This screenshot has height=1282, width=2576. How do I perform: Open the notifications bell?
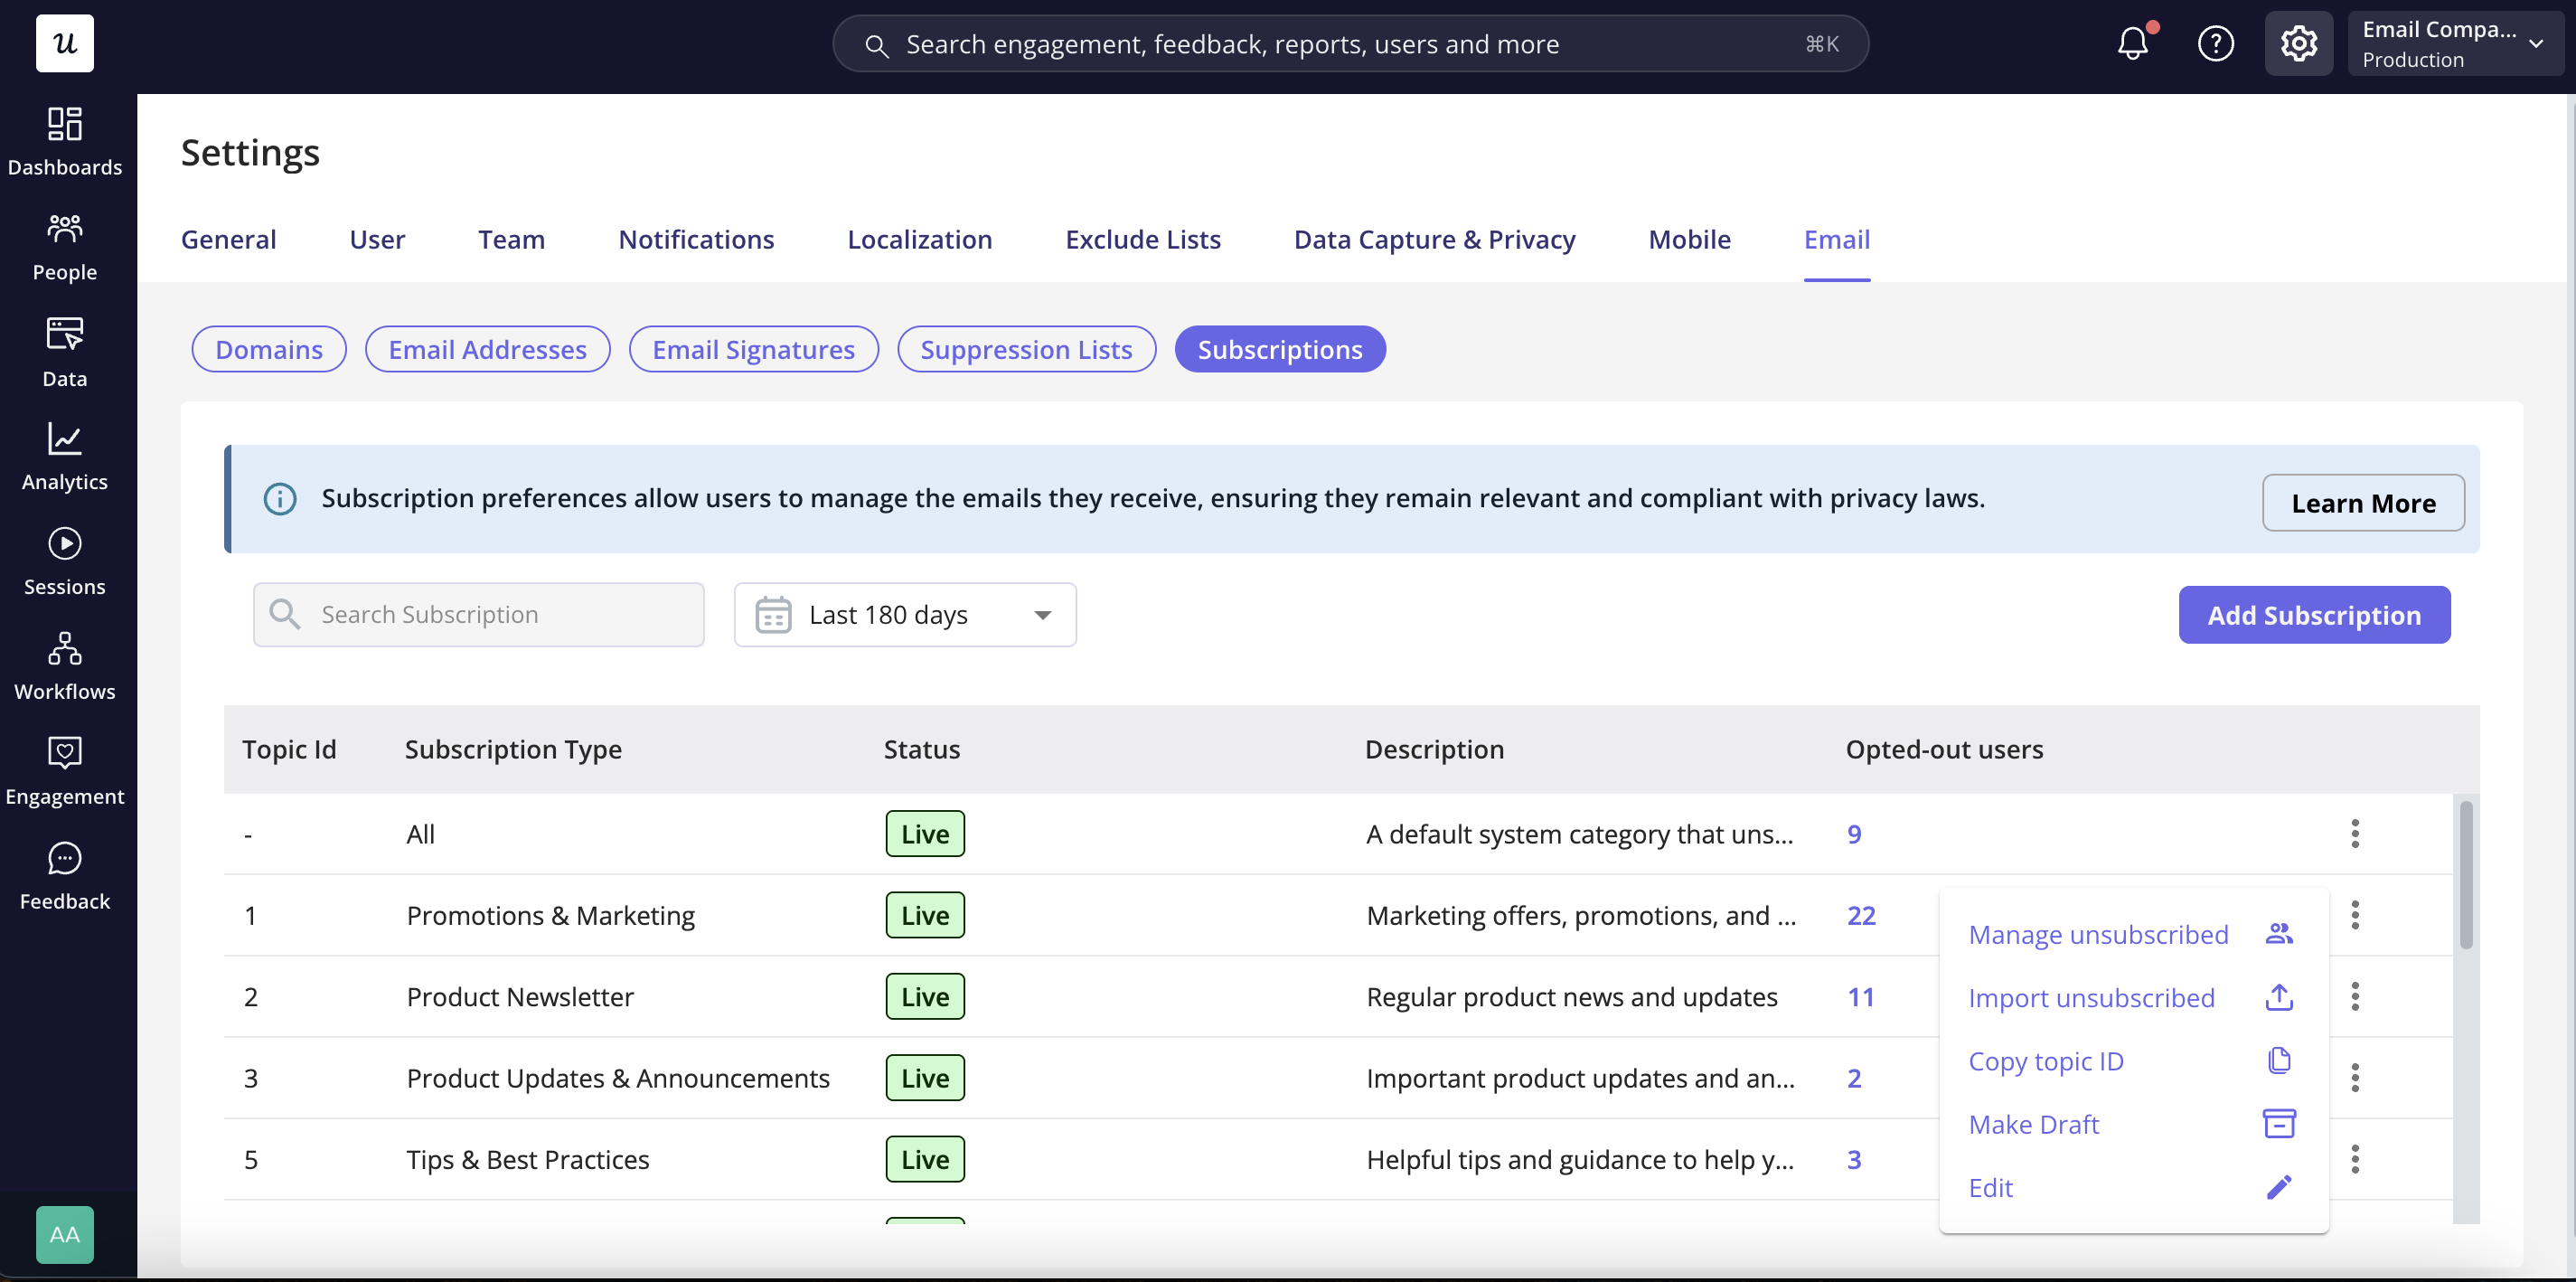2132,43
